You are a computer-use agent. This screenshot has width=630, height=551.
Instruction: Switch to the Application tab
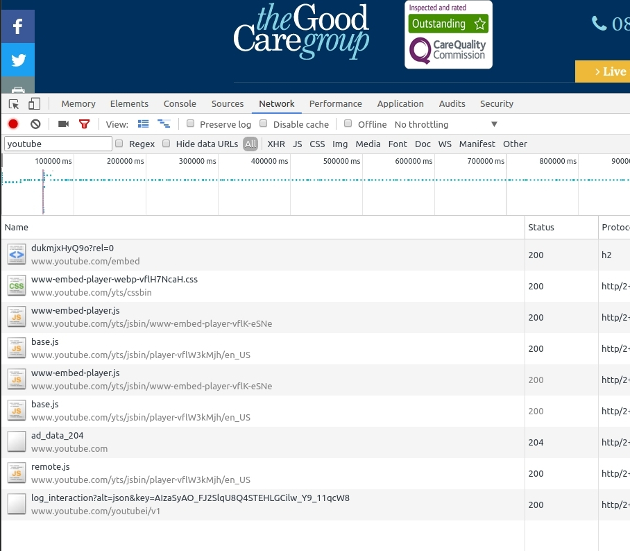(x=400, y=104)
